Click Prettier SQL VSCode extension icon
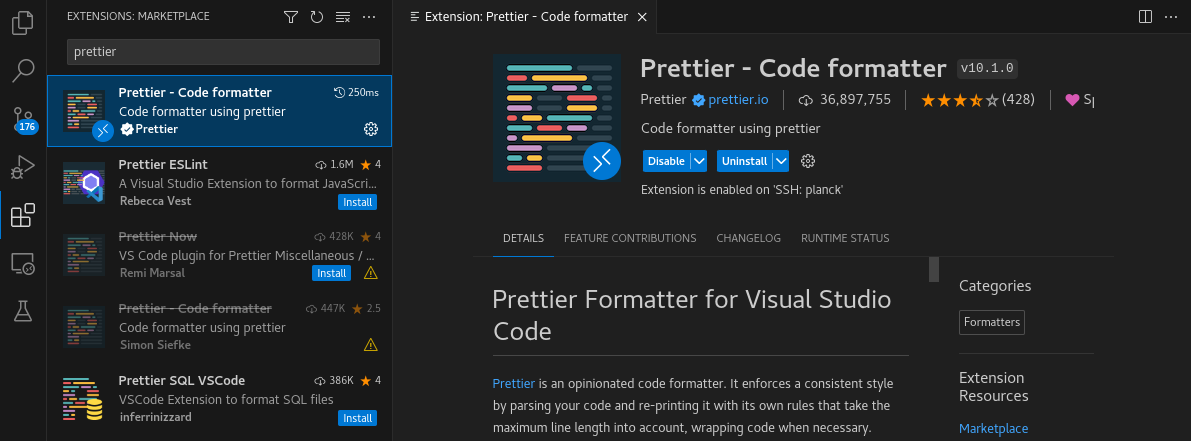This screenshot has width=1191, height=441. pos(84,398)
